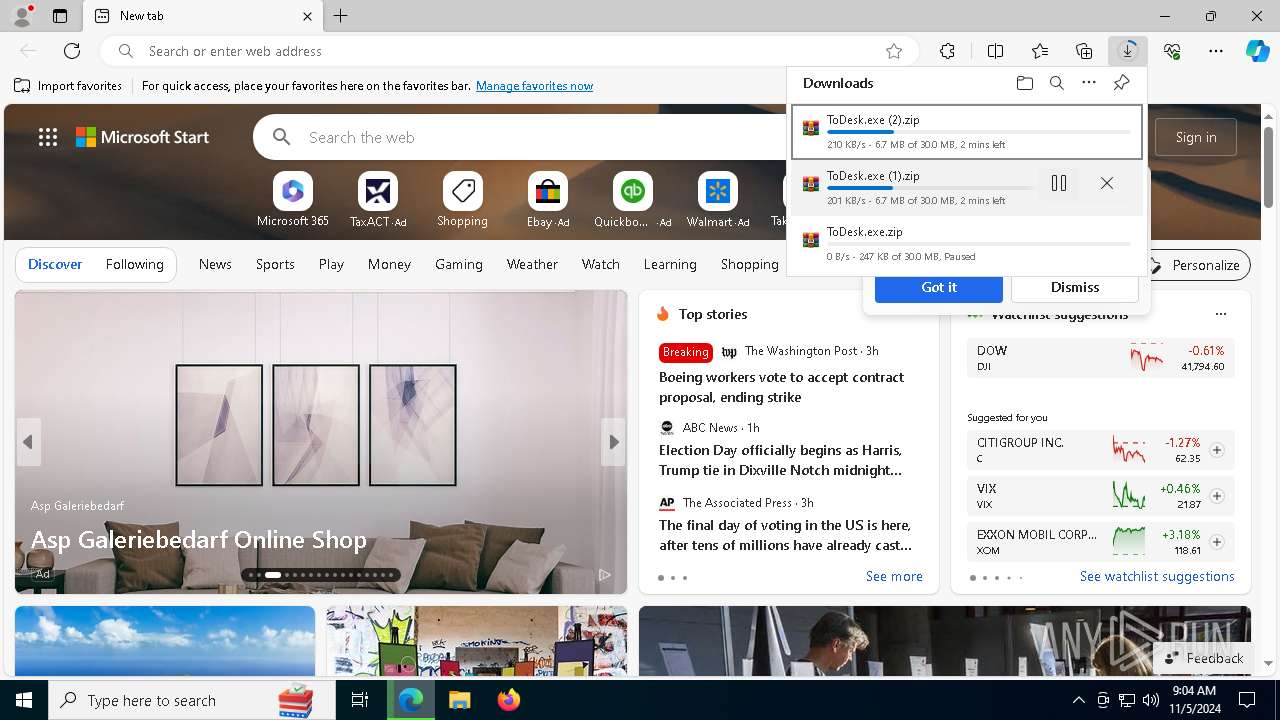Click Manage favorites now link

coord(535,86)
